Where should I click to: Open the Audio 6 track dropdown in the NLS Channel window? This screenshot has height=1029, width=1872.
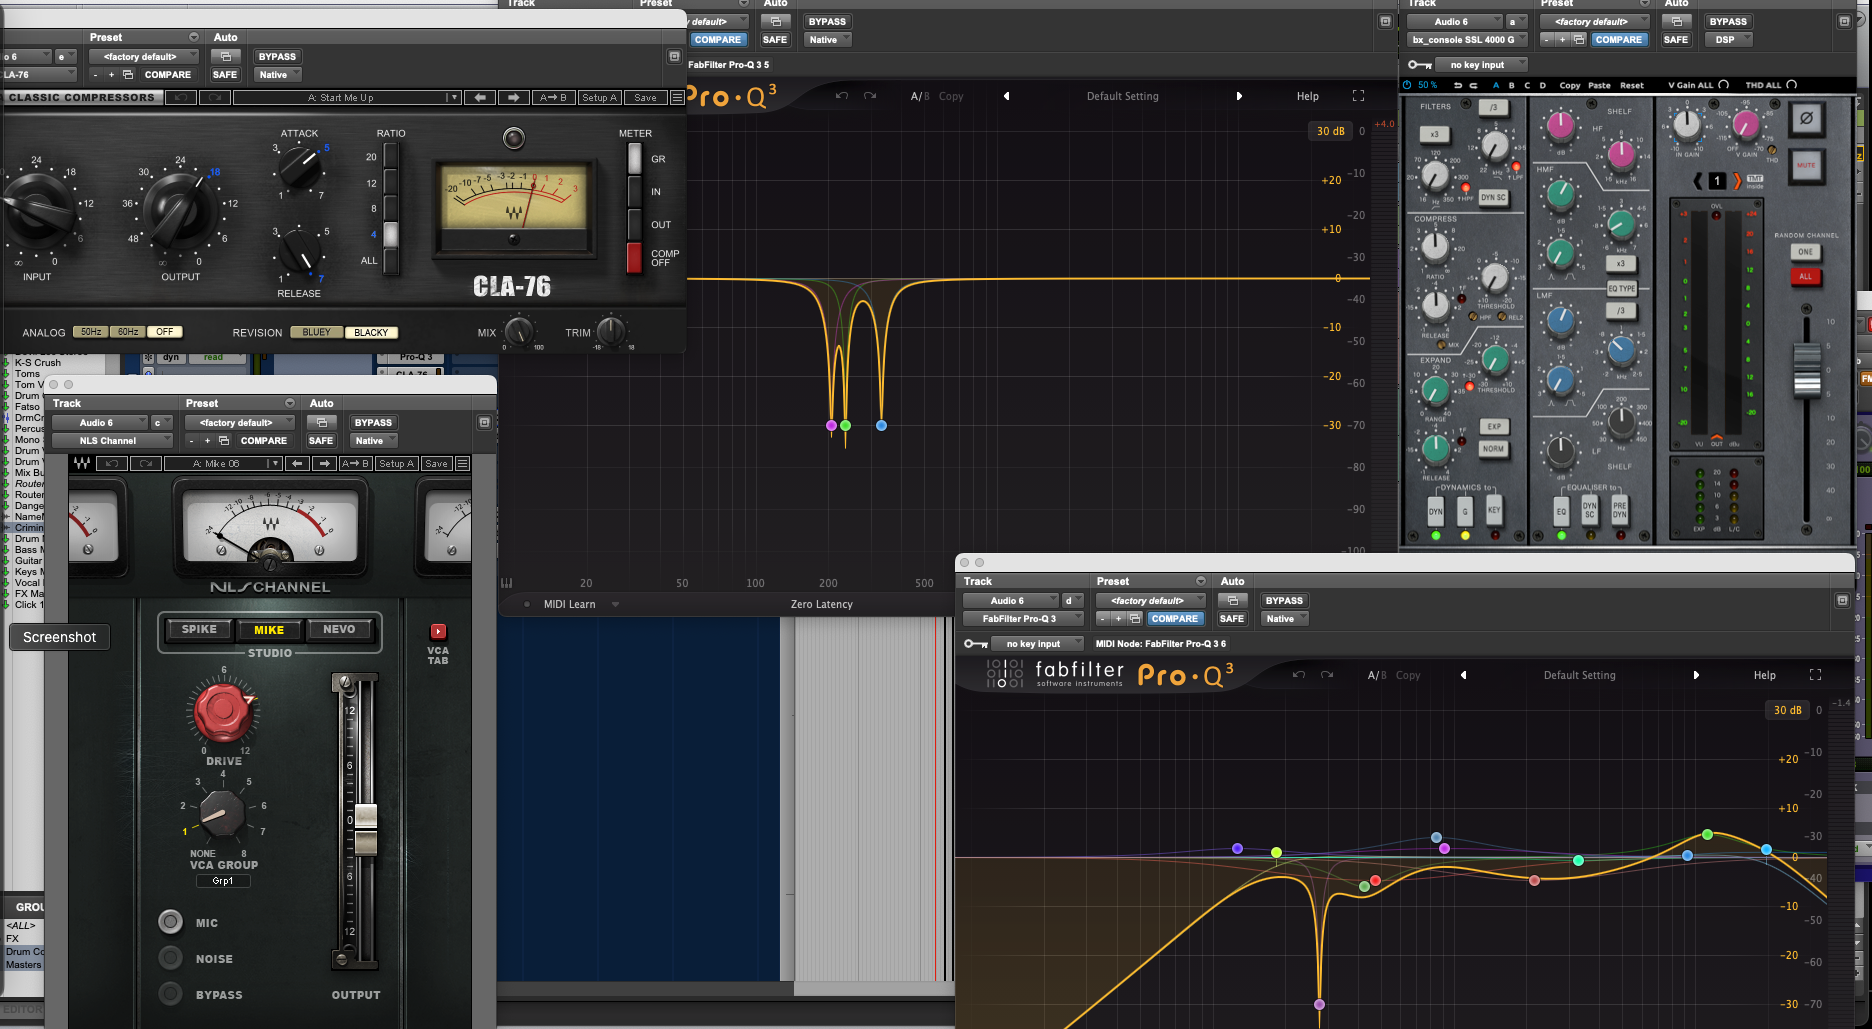coord(99,422)
